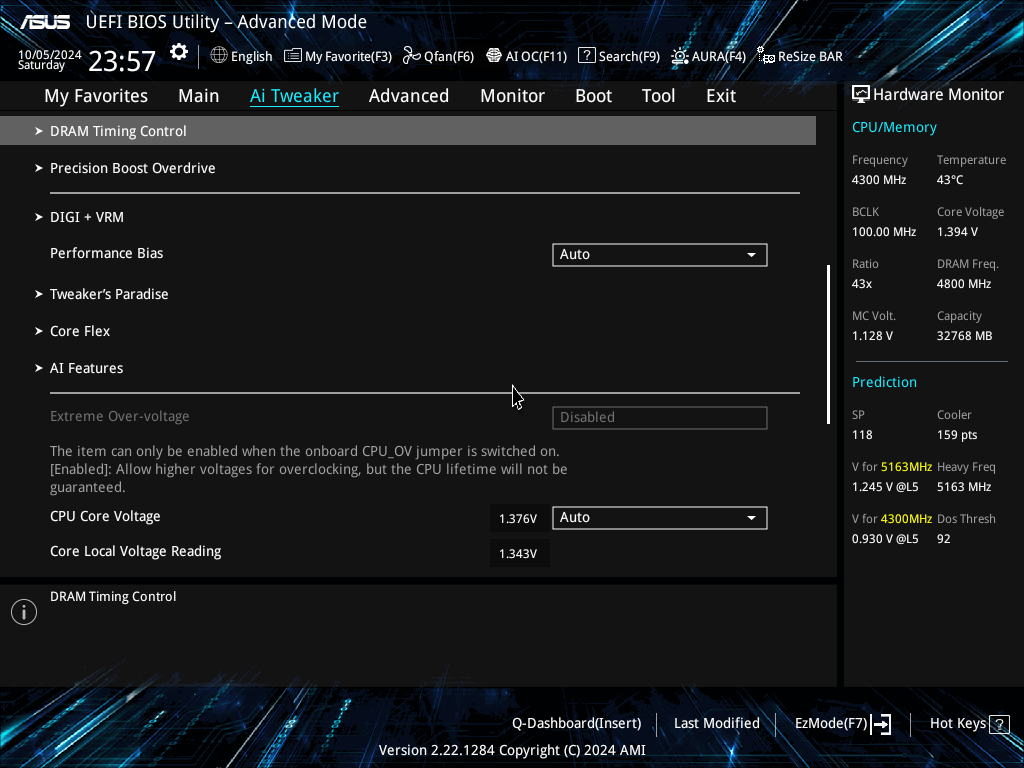Image resolution: width=1024 pixels, height=768 pixels.
Task: Click Last Modified
Action: 716,724
